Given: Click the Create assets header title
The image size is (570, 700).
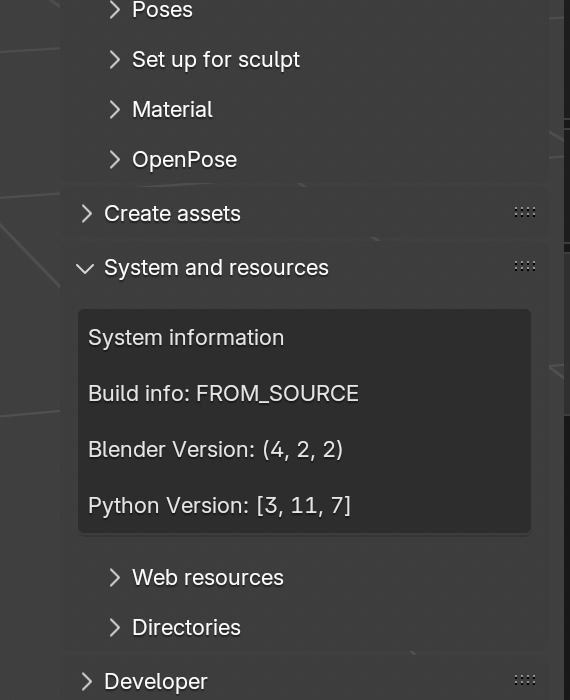Looking at the screenshot, I should [172, 213].
